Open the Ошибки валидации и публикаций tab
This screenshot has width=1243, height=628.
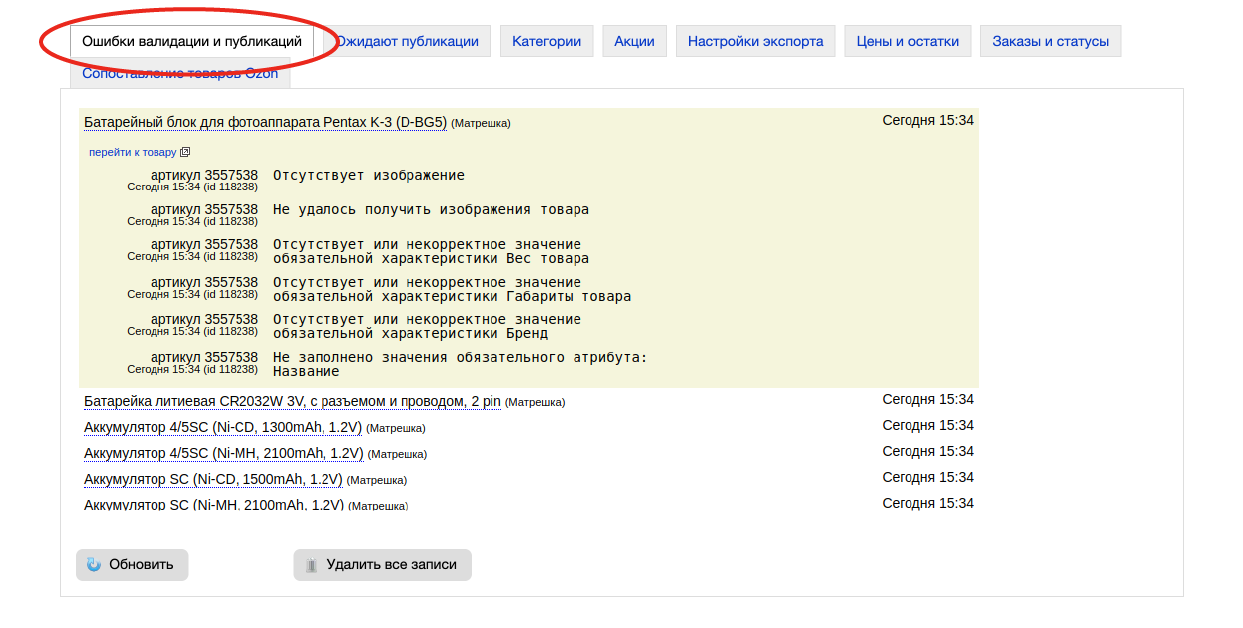[x=192, y=41]
